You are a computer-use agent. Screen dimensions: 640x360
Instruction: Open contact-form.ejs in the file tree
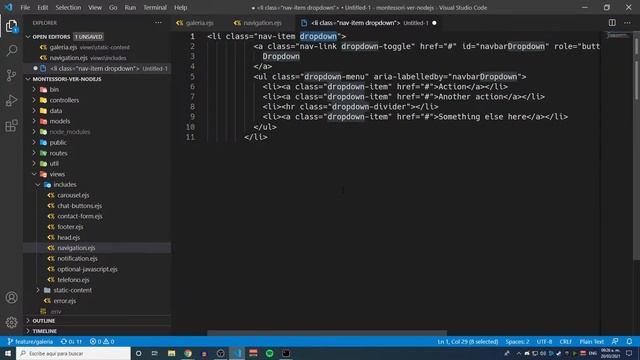(x=80, y=216)
